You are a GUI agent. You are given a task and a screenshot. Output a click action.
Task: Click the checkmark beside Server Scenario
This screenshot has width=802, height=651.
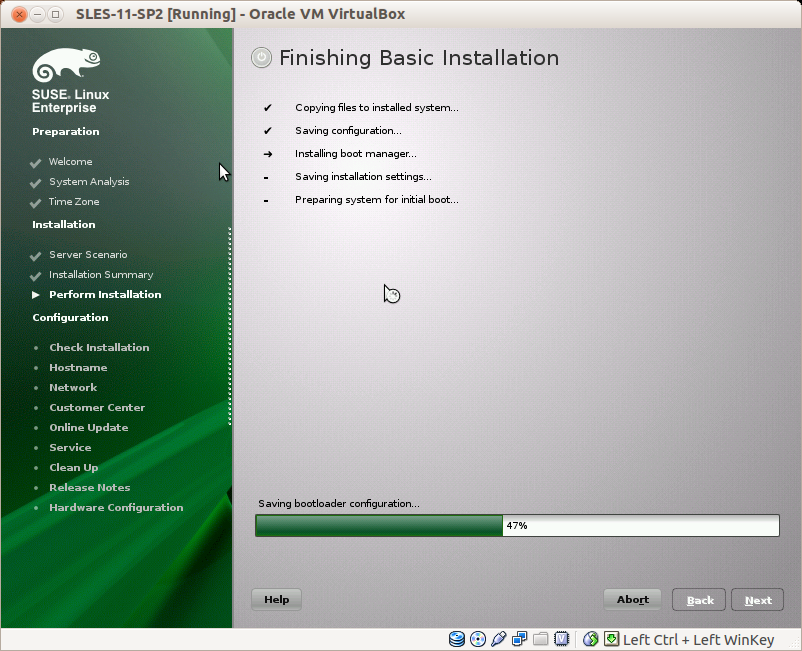[x=35, y=256]
